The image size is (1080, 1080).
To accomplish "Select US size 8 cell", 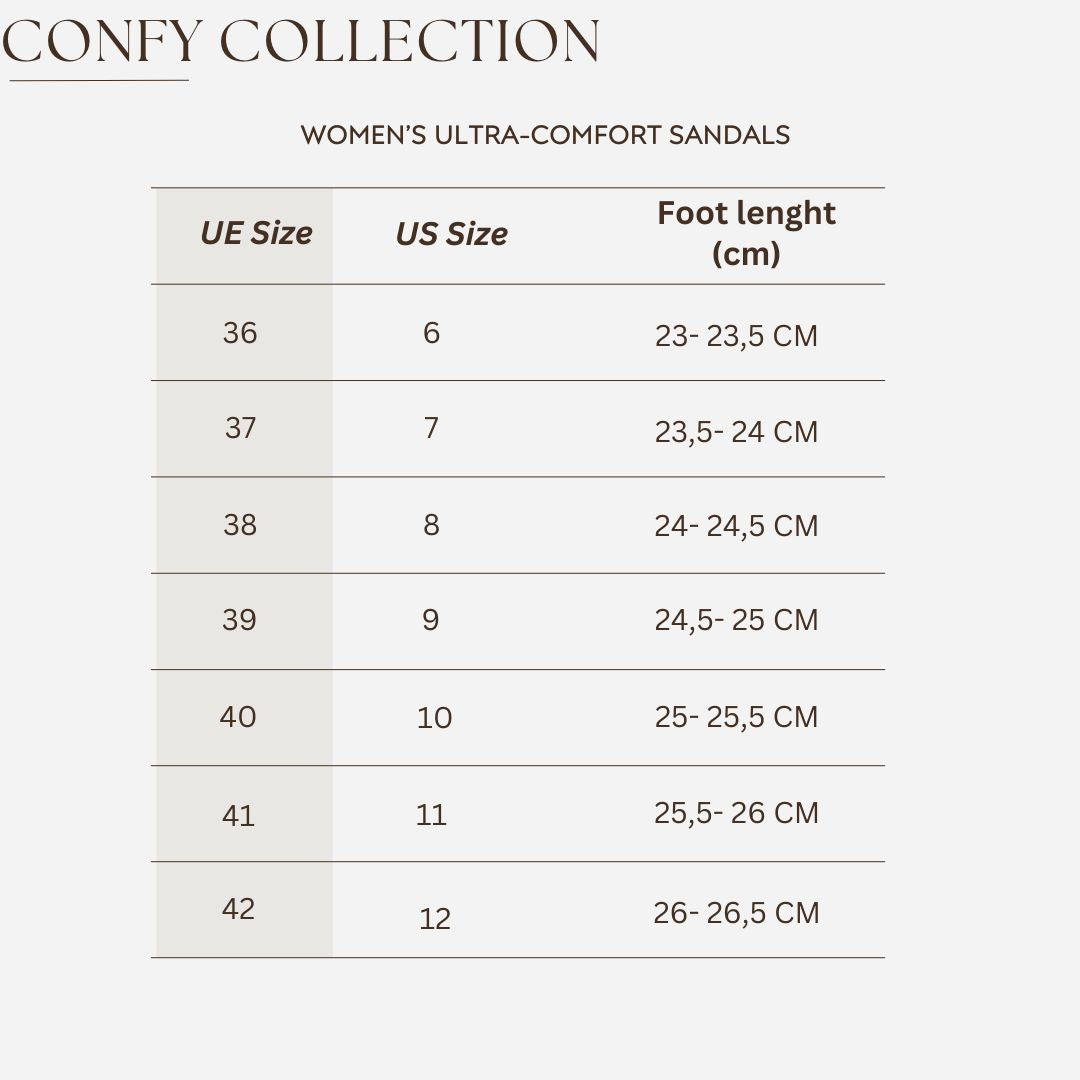I will 431,525.
